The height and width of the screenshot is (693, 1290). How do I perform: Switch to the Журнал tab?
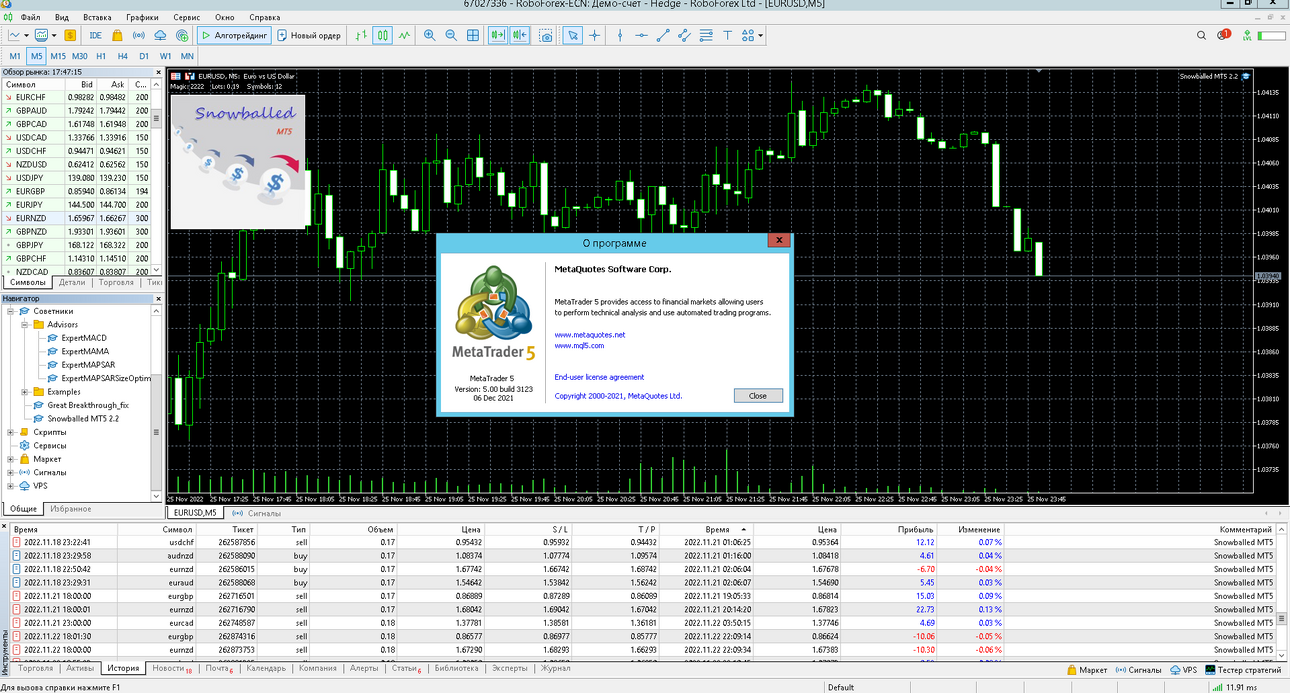click(x=556, y=668)
